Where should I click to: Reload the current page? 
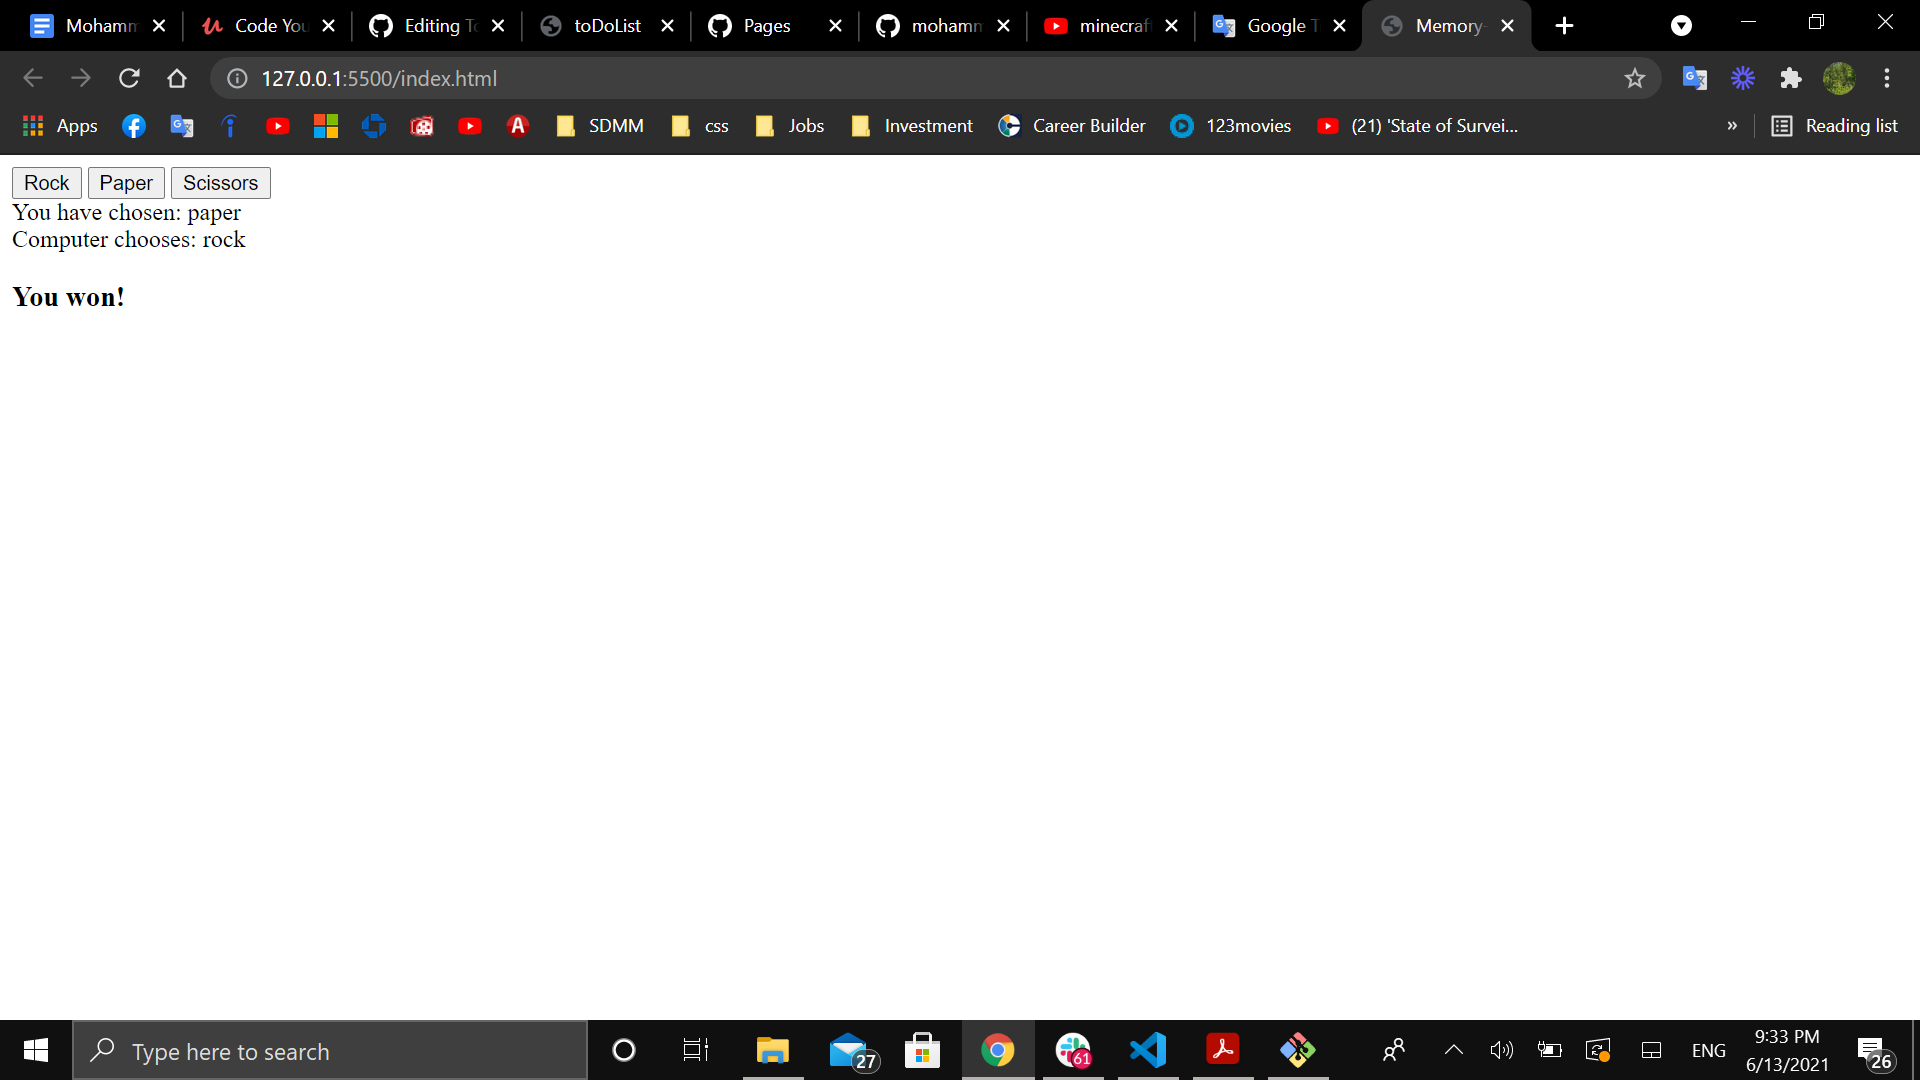pos(129,78)
